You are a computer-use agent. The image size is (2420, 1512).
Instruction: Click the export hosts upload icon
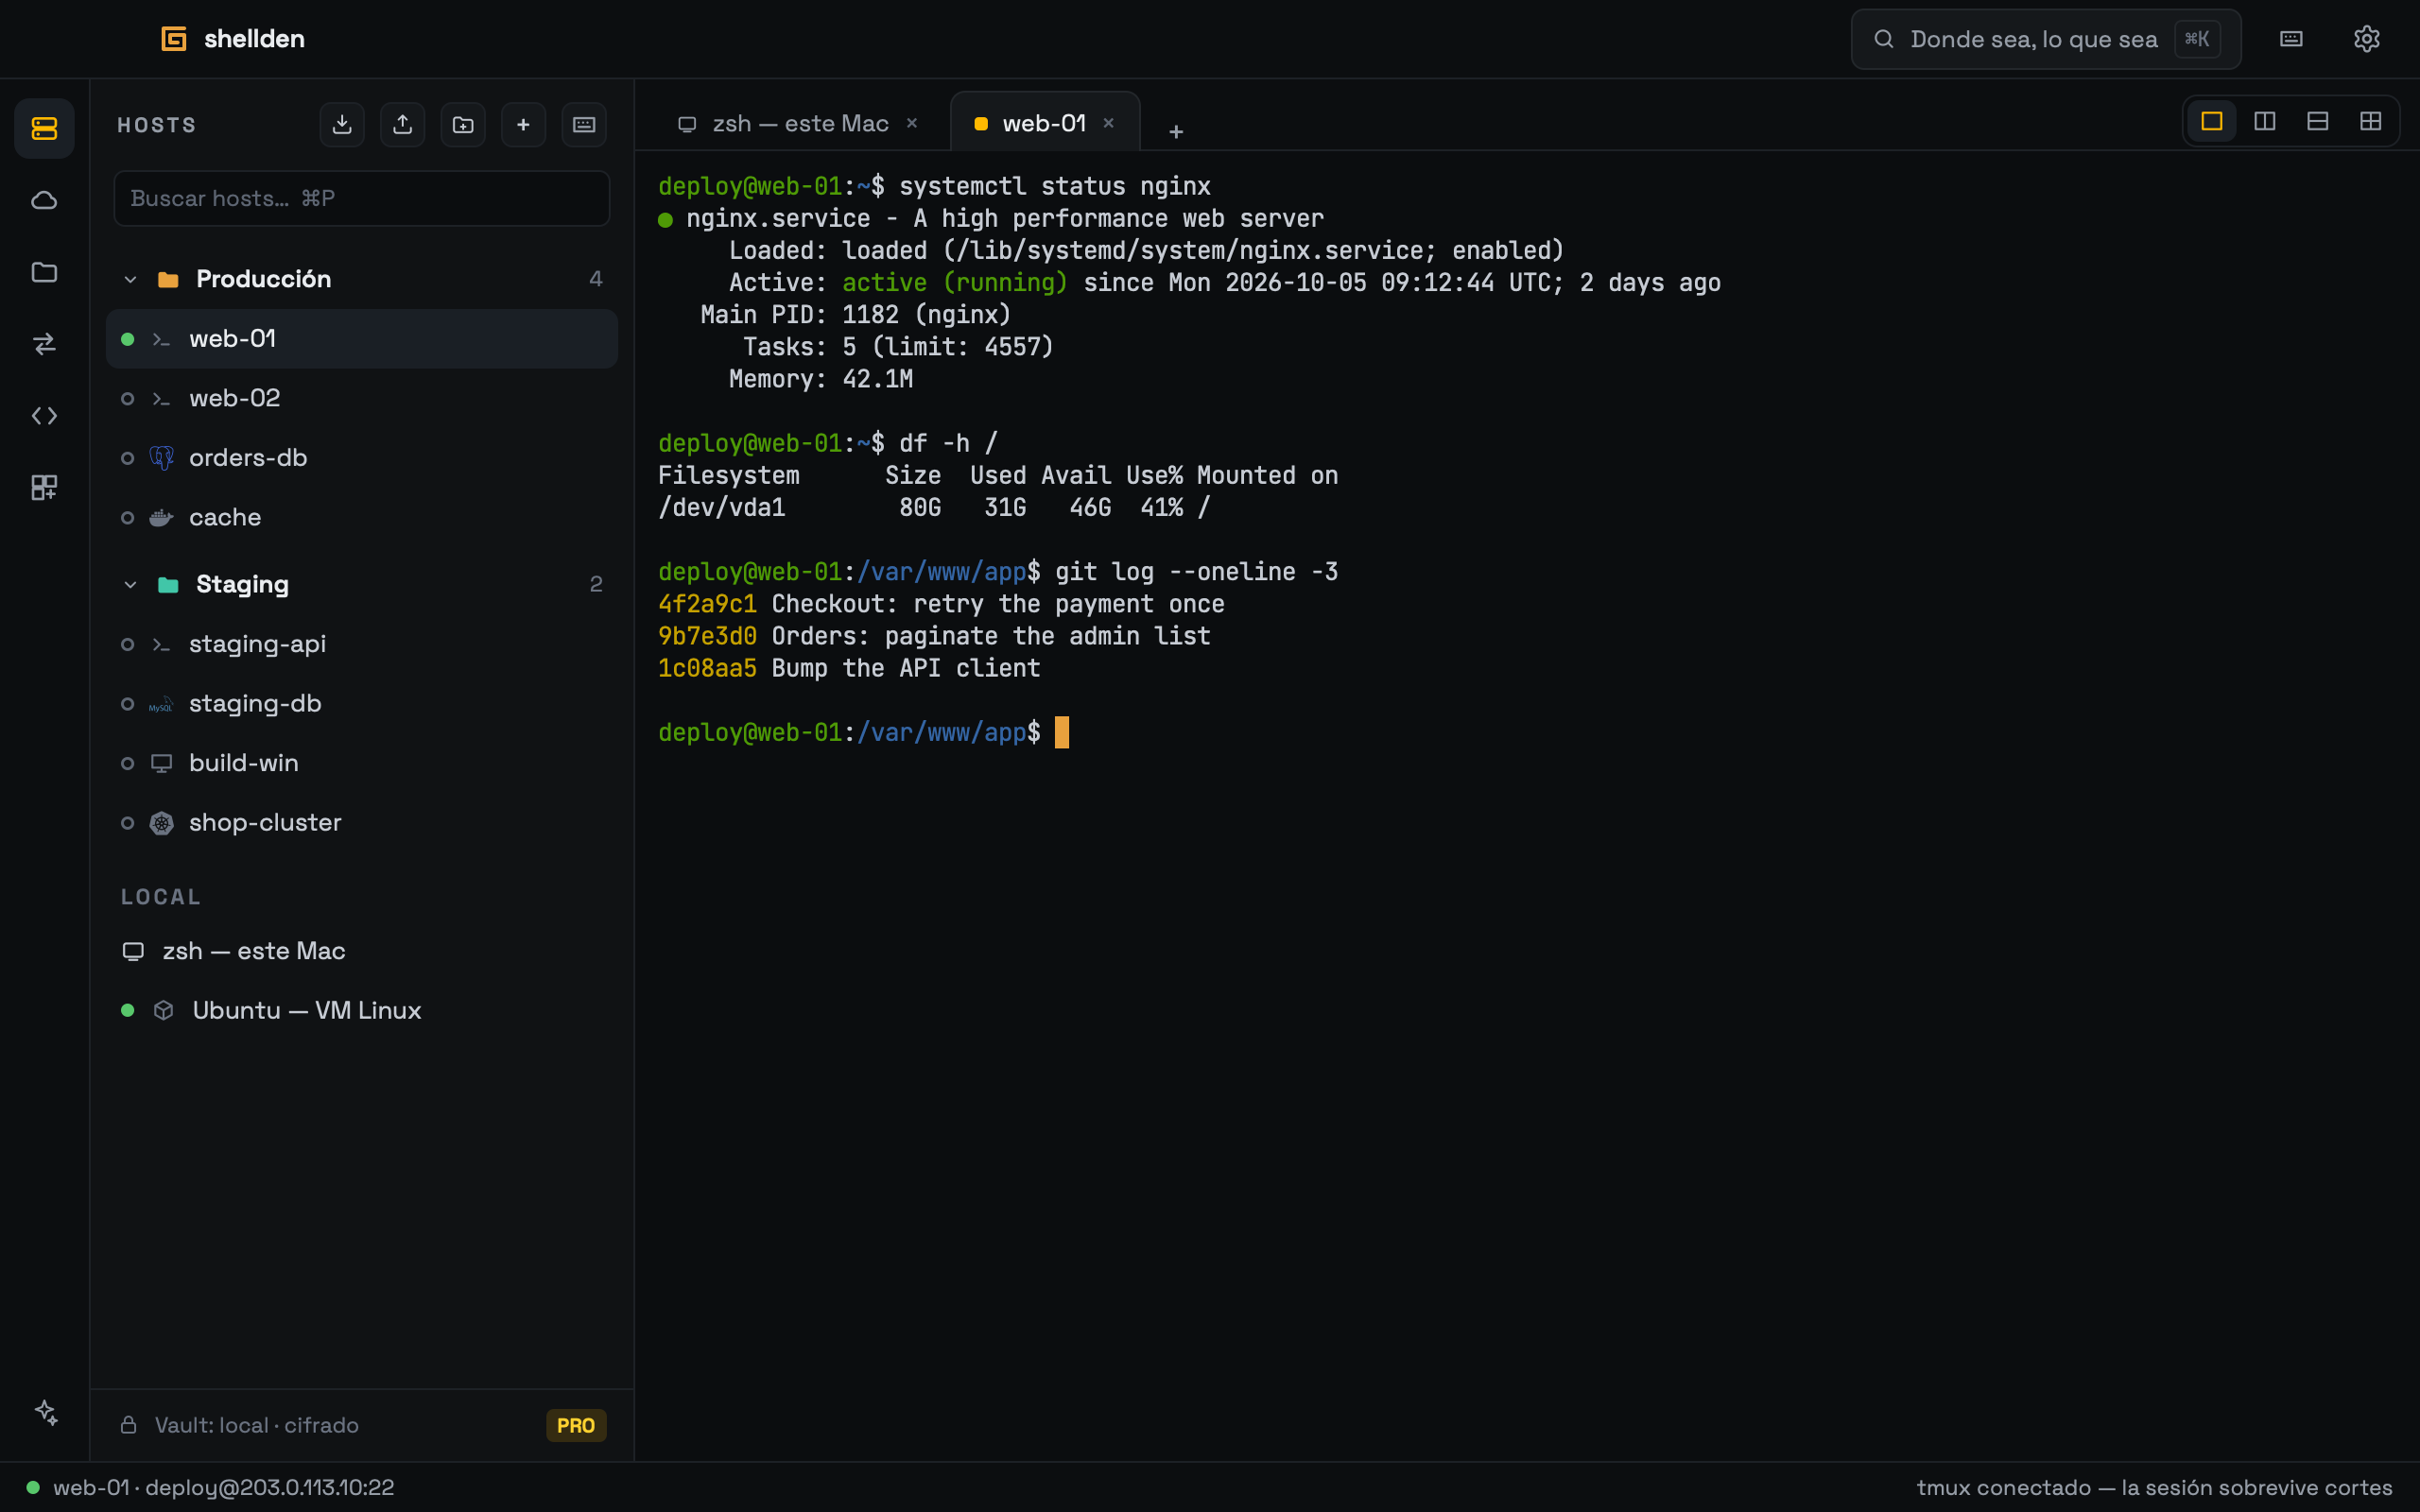tap(402, 124)
